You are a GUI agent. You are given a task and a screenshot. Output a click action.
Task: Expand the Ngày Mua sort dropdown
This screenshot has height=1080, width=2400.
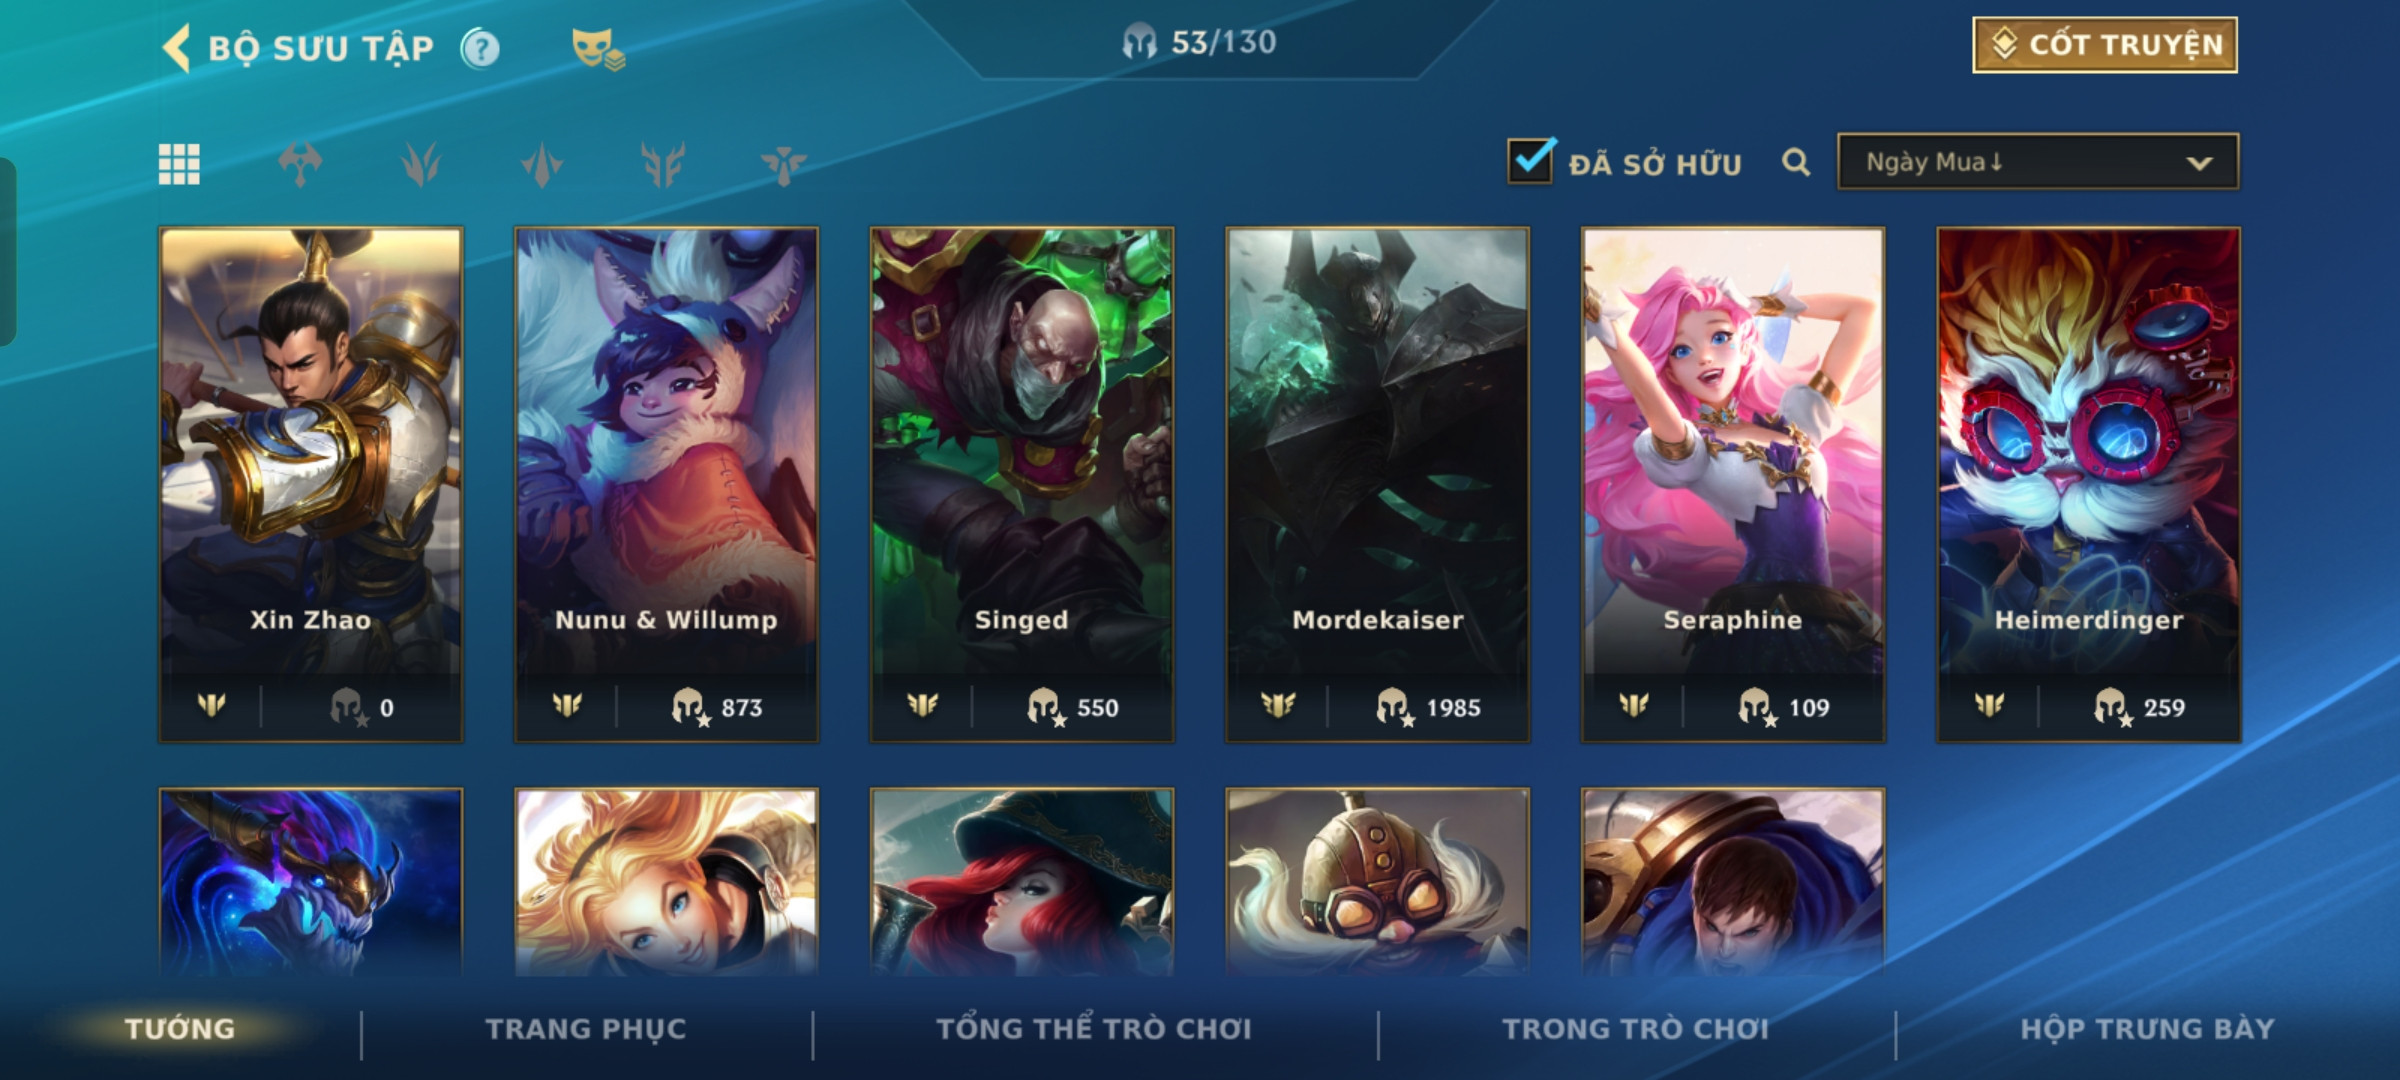[x=2038, y=161]
